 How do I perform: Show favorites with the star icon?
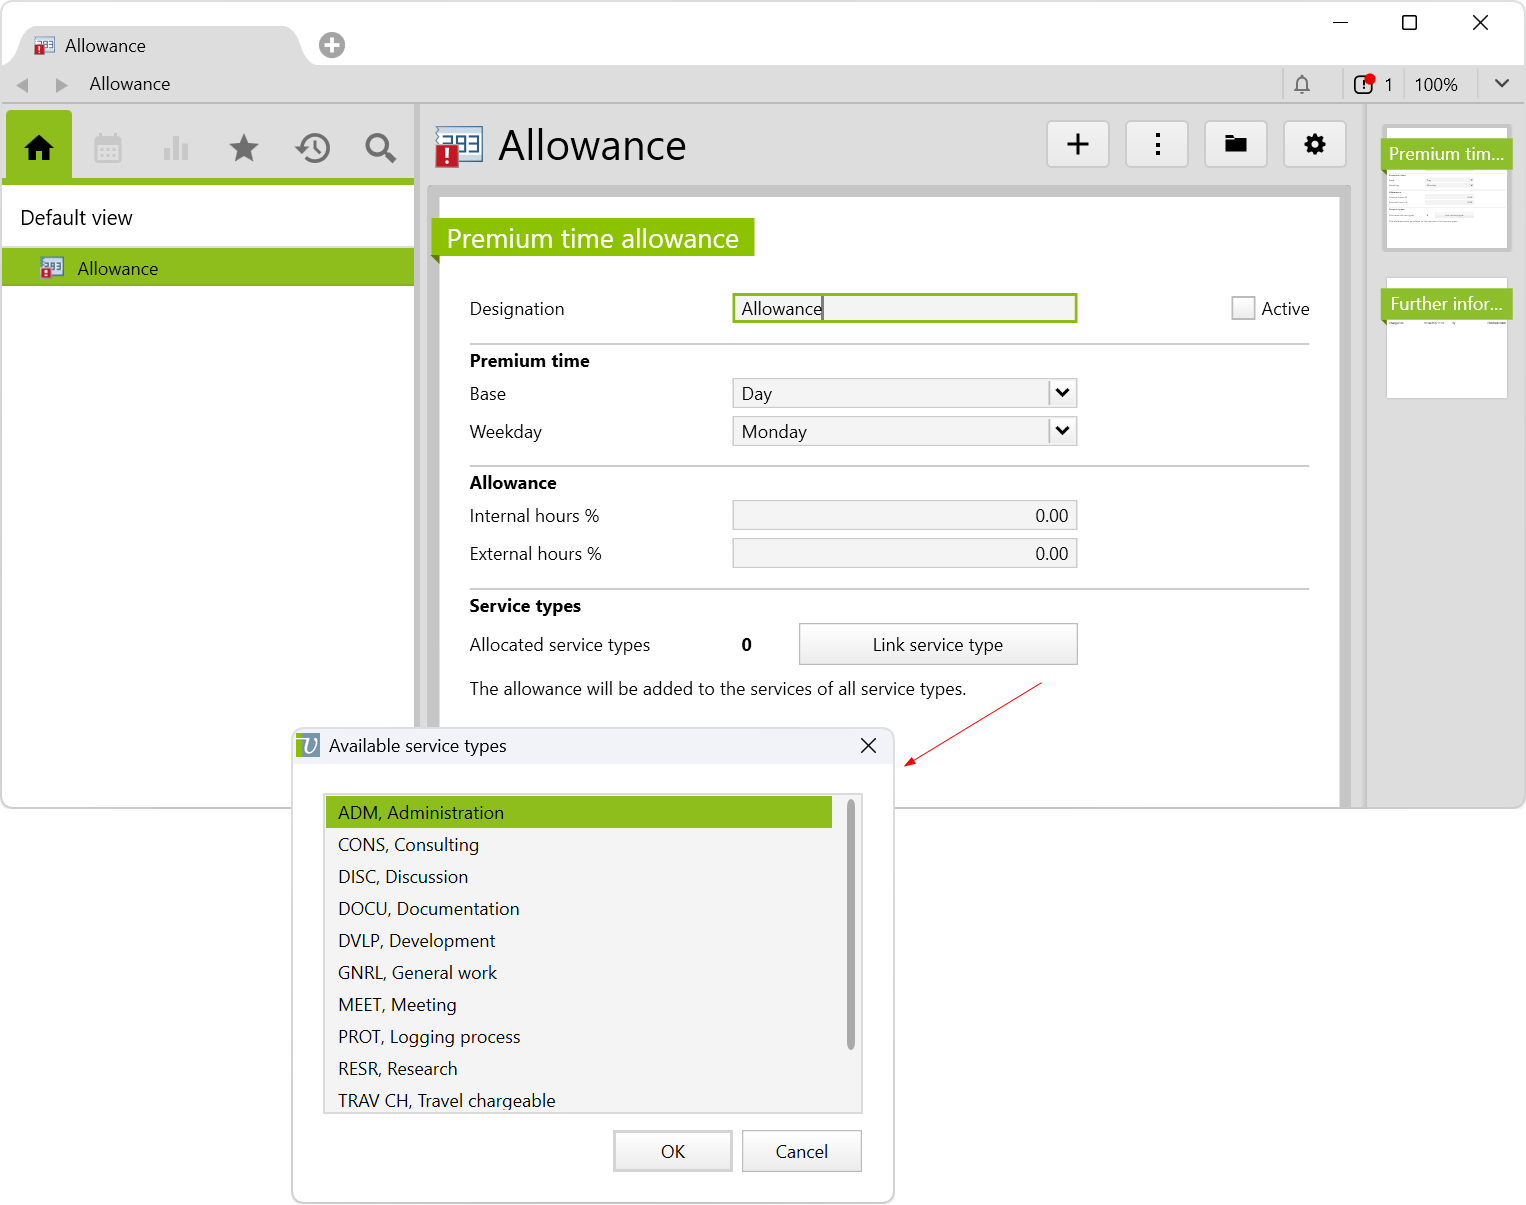coord(244,149)
